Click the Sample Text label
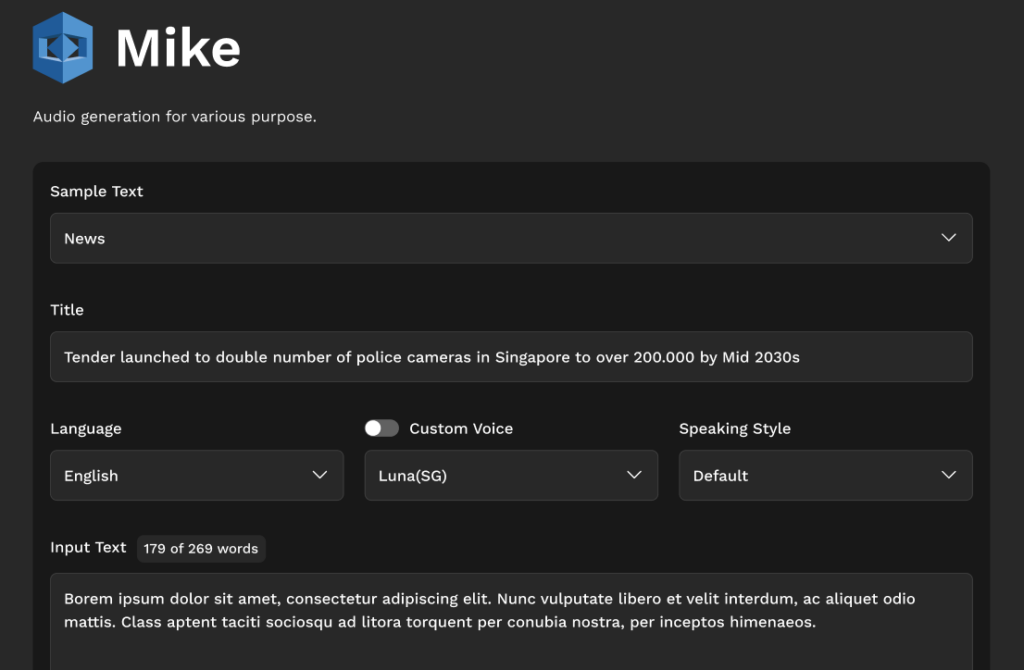 pyautogui.click(x=97, y=191)
